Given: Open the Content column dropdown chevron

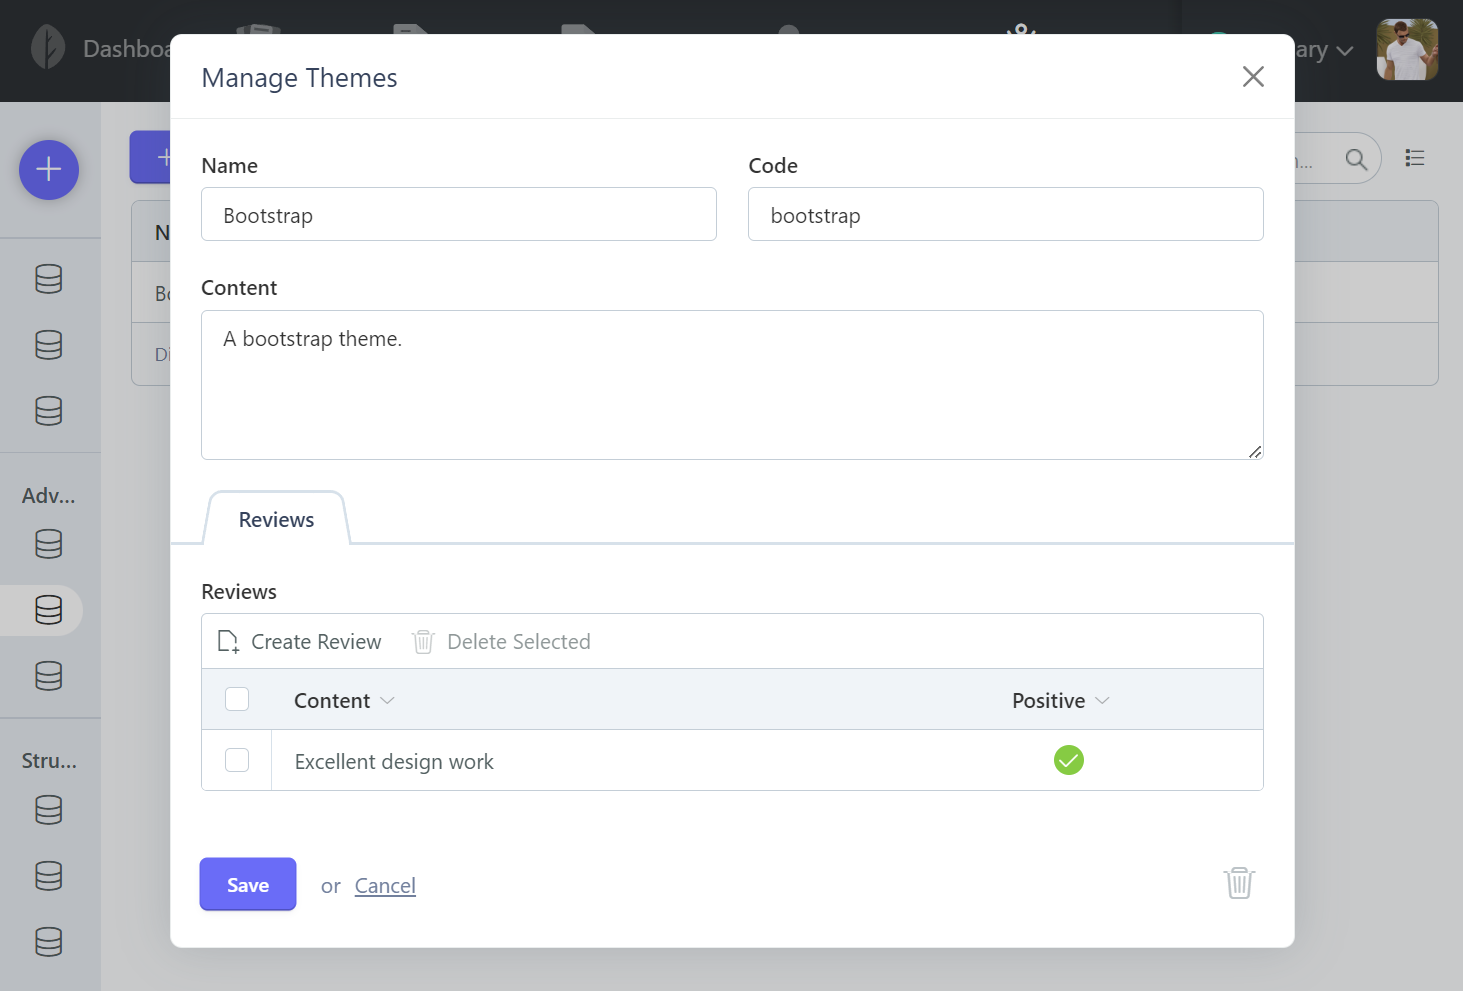Looking at the screenshot, I should (388, 700).
